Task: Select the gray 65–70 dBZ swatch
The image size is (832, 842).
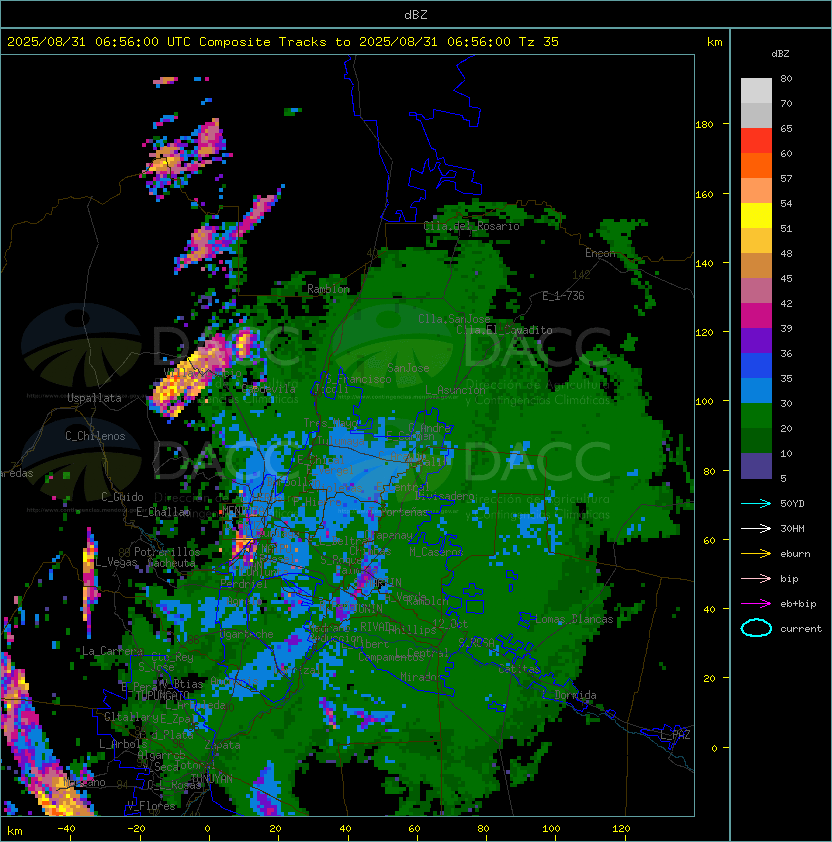Action: [x=756, y=115]
